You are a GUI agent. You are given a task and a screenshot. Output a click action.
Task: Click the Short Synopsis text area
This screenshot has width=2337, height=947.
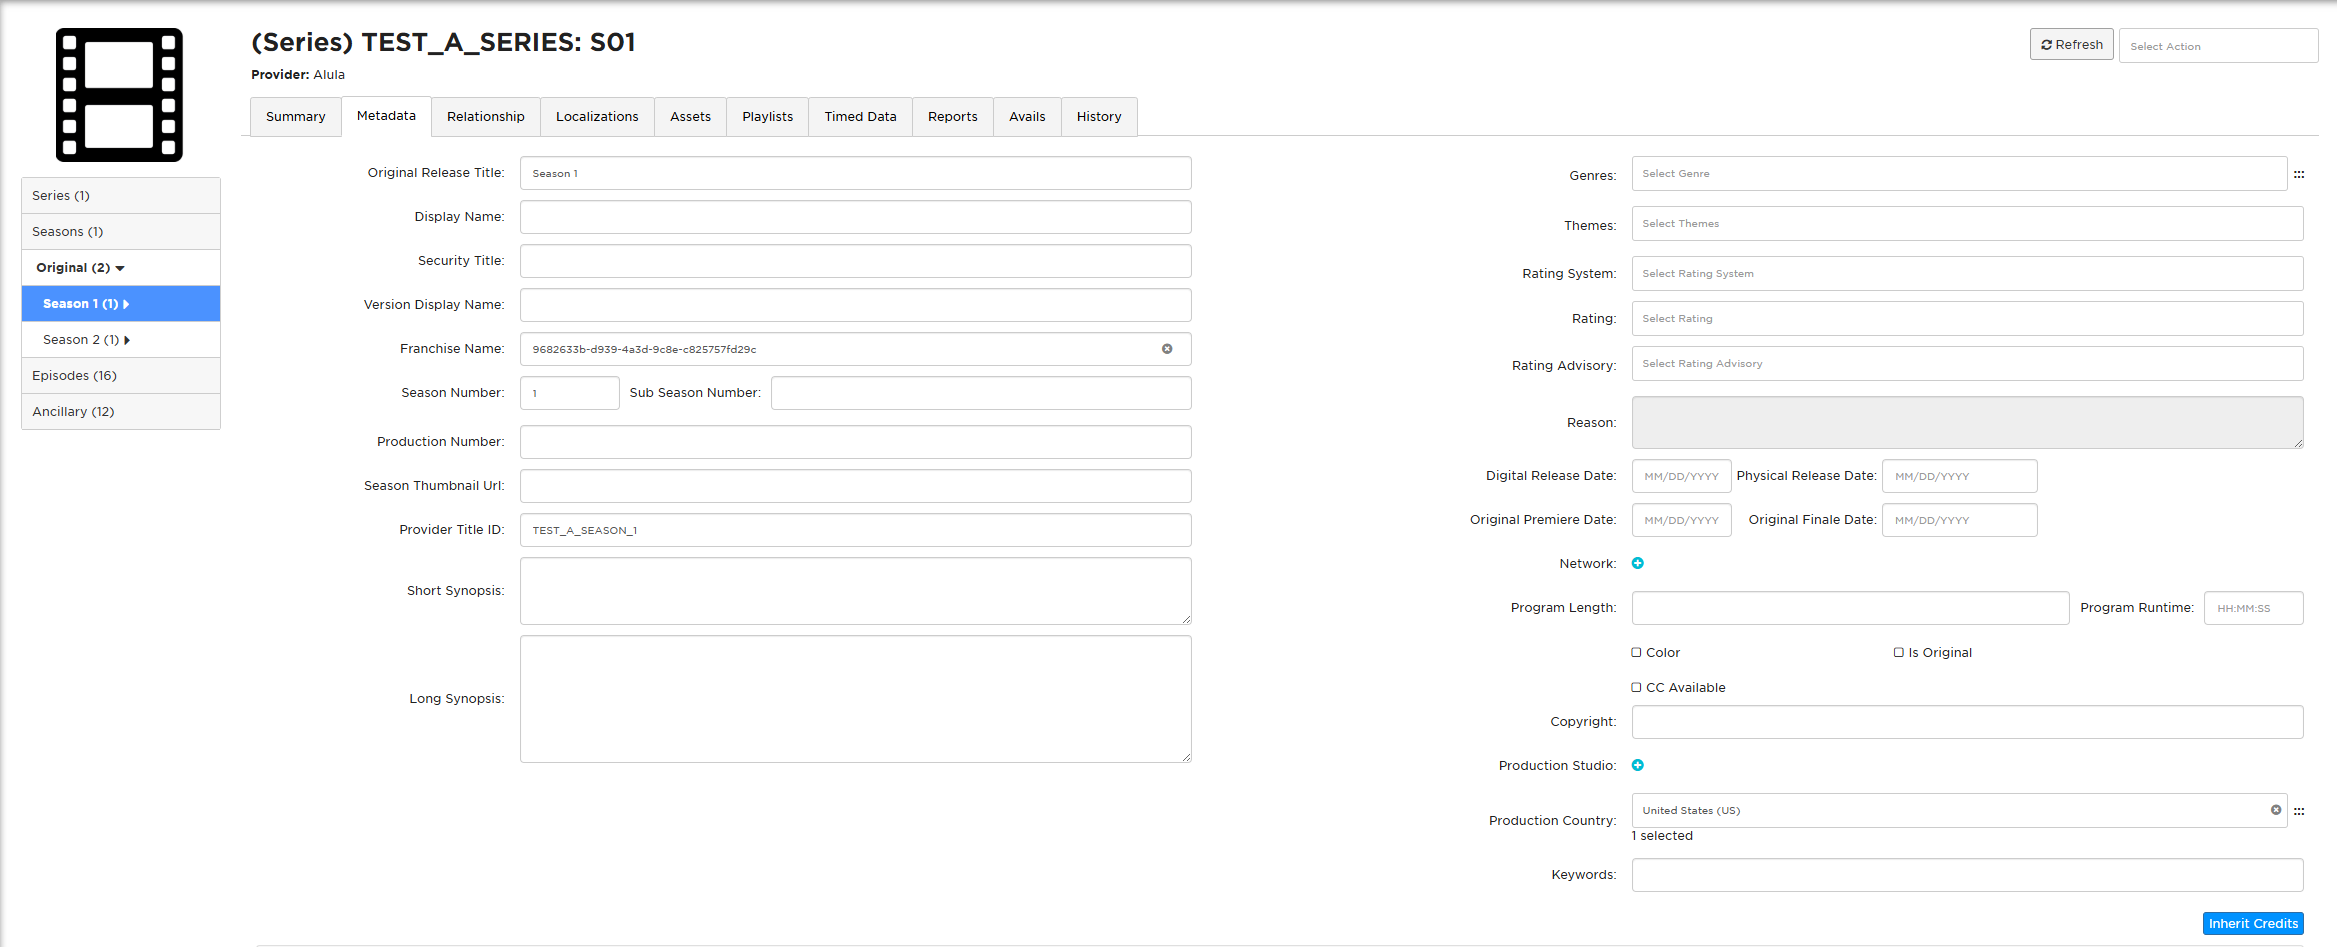tap(856, 591)
